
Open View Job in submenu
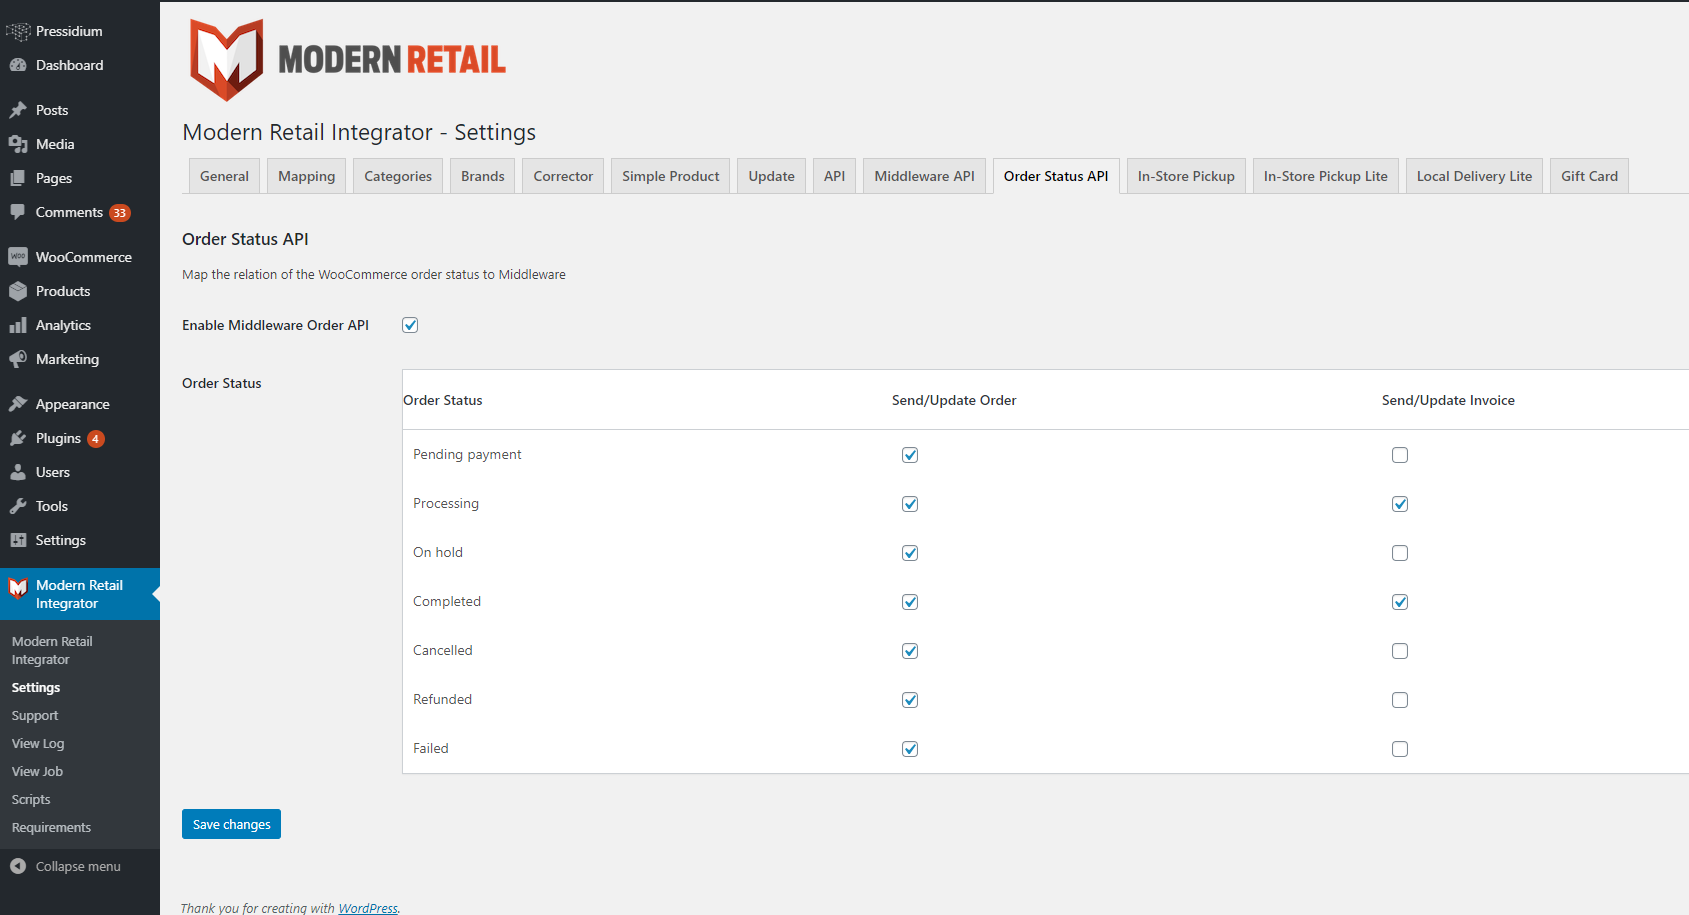(x=37, y=772)
